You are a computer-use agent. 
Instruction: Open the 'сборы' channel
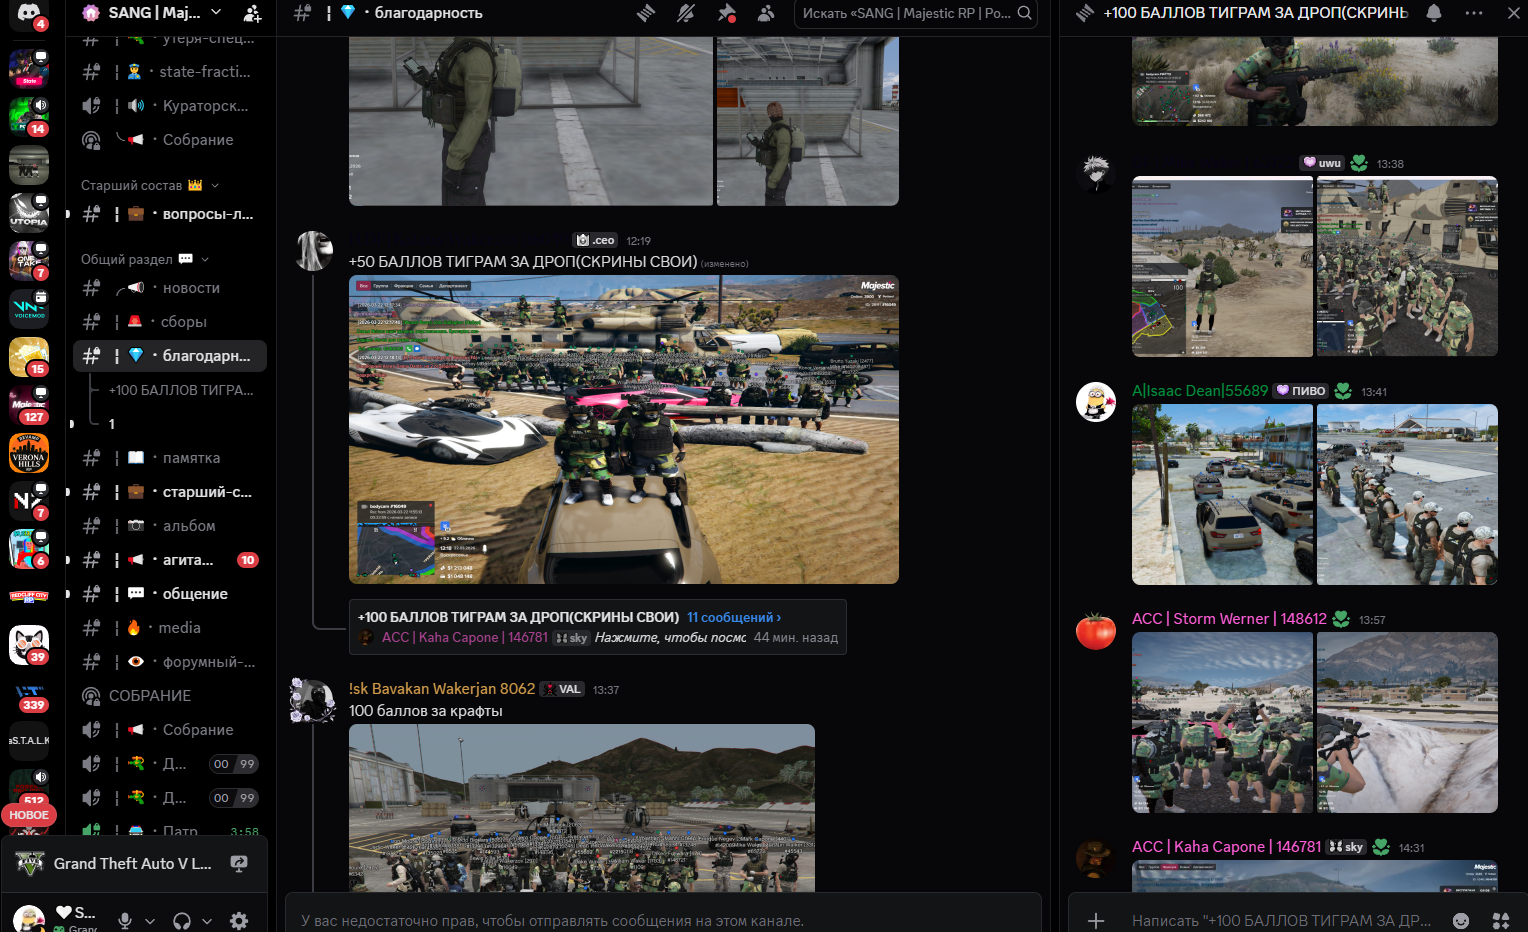point(170,322)
